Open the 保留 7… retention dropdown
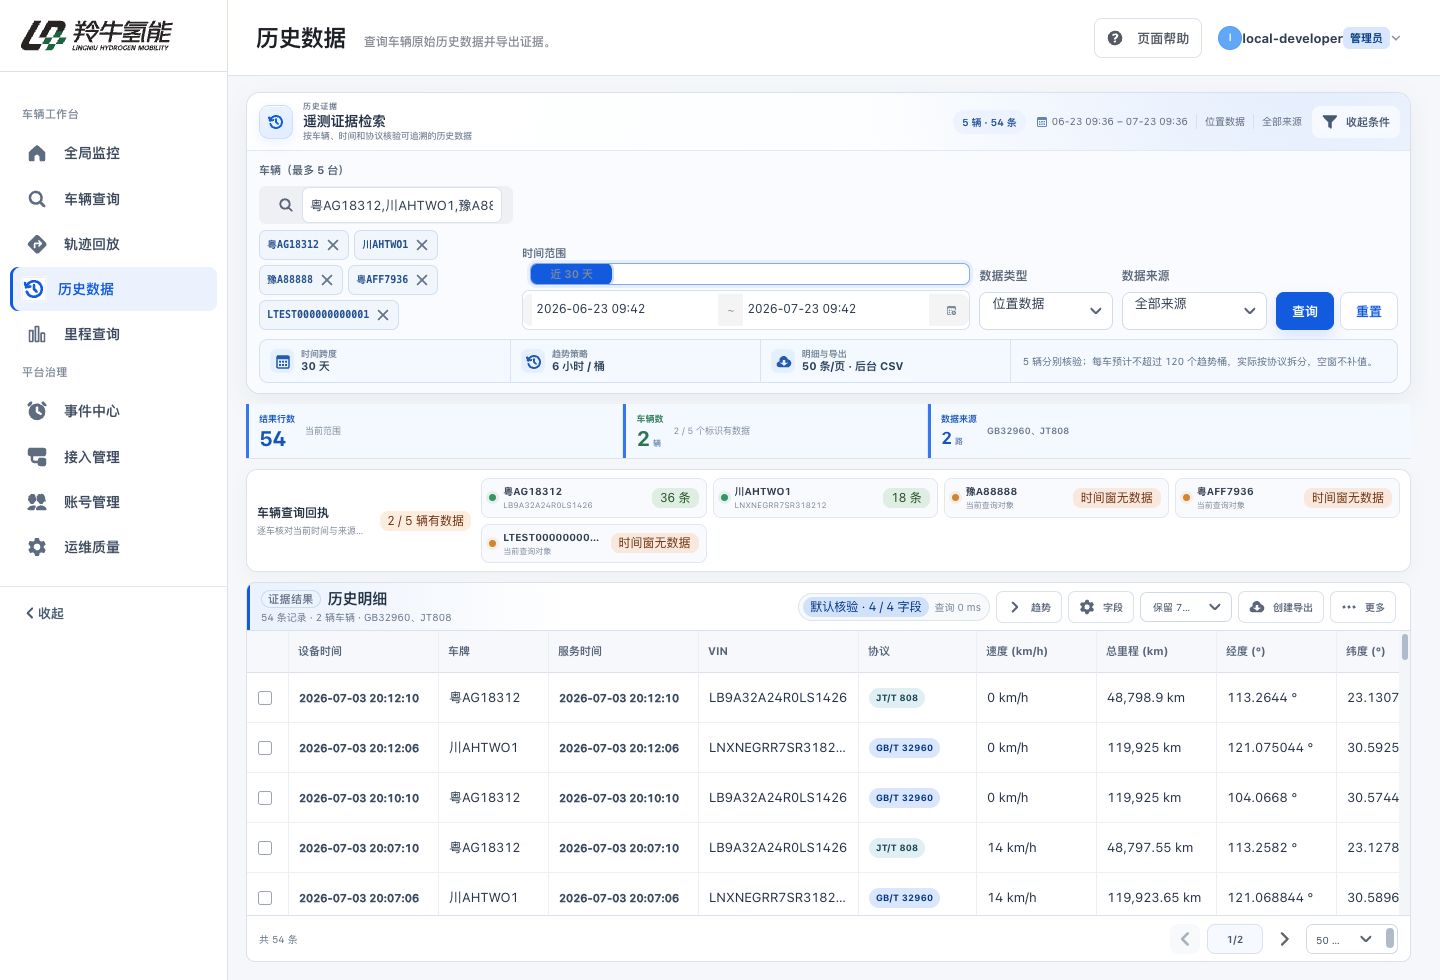The image size is (1440, 980). coord(1186,607)
